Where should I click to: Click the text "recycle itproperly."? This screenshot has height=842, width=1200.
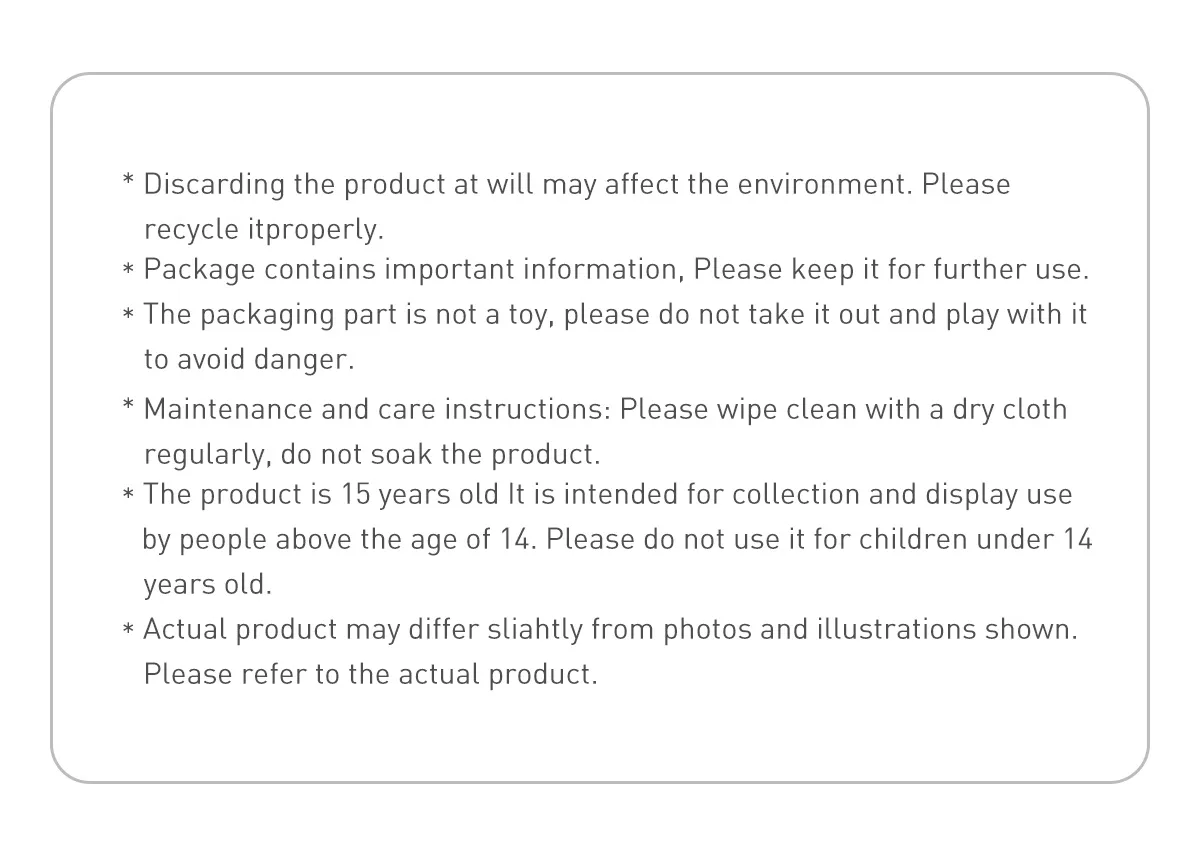[x=264, y=230]
